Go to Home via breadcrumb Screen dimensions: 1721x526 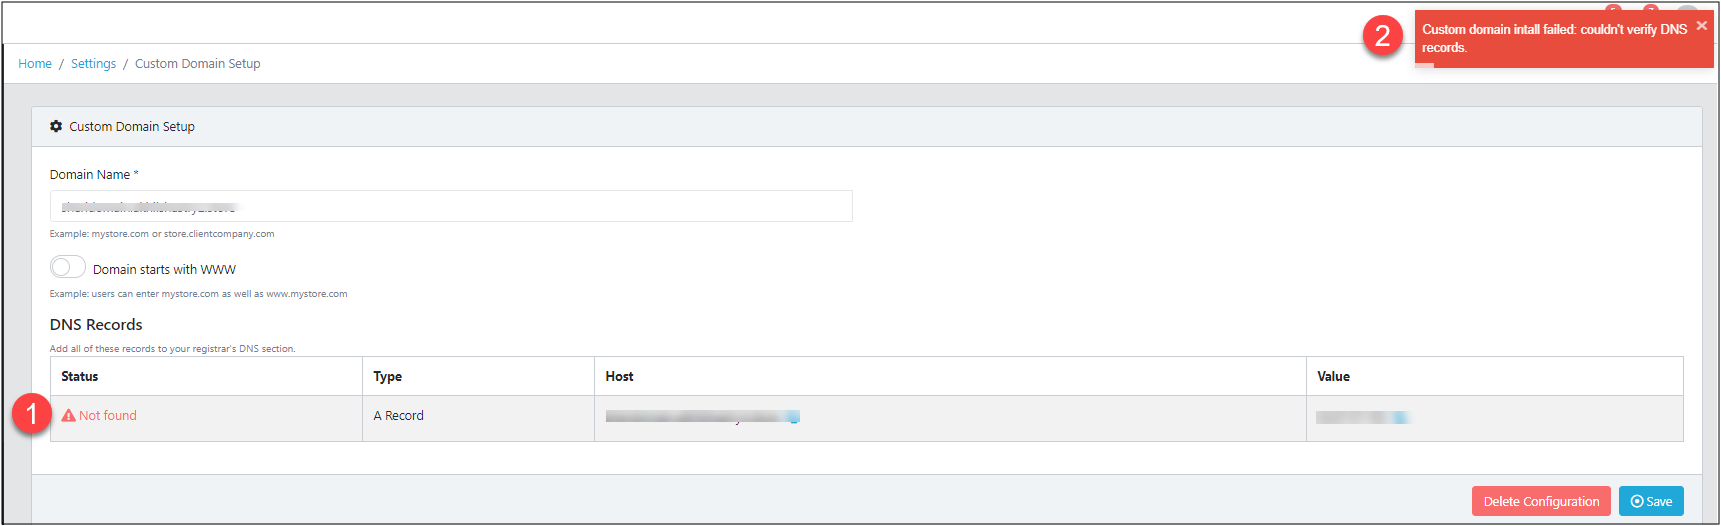click(x=35, y=64)
